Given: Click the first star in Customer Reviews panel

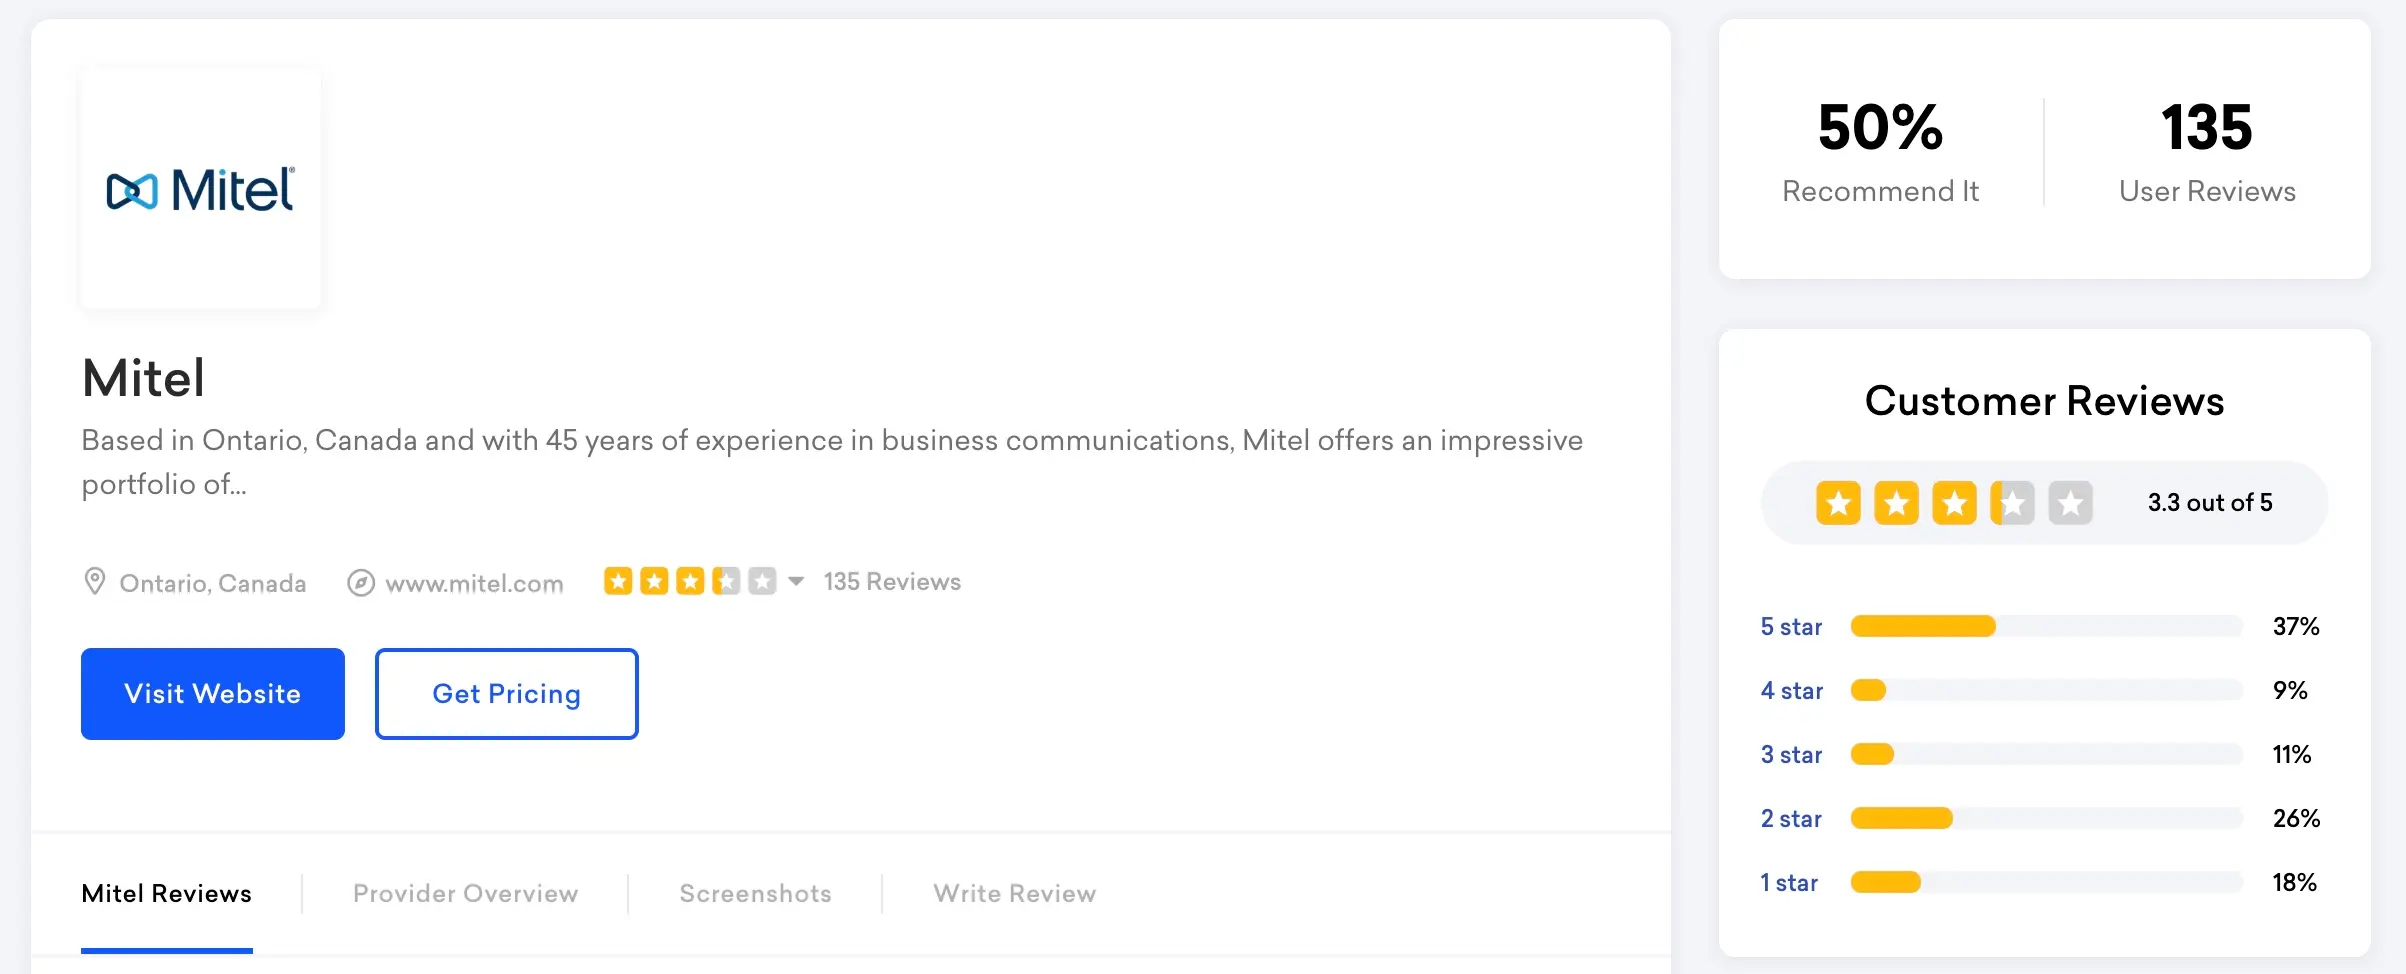Looking at the screenshot, I should 1838,503.
